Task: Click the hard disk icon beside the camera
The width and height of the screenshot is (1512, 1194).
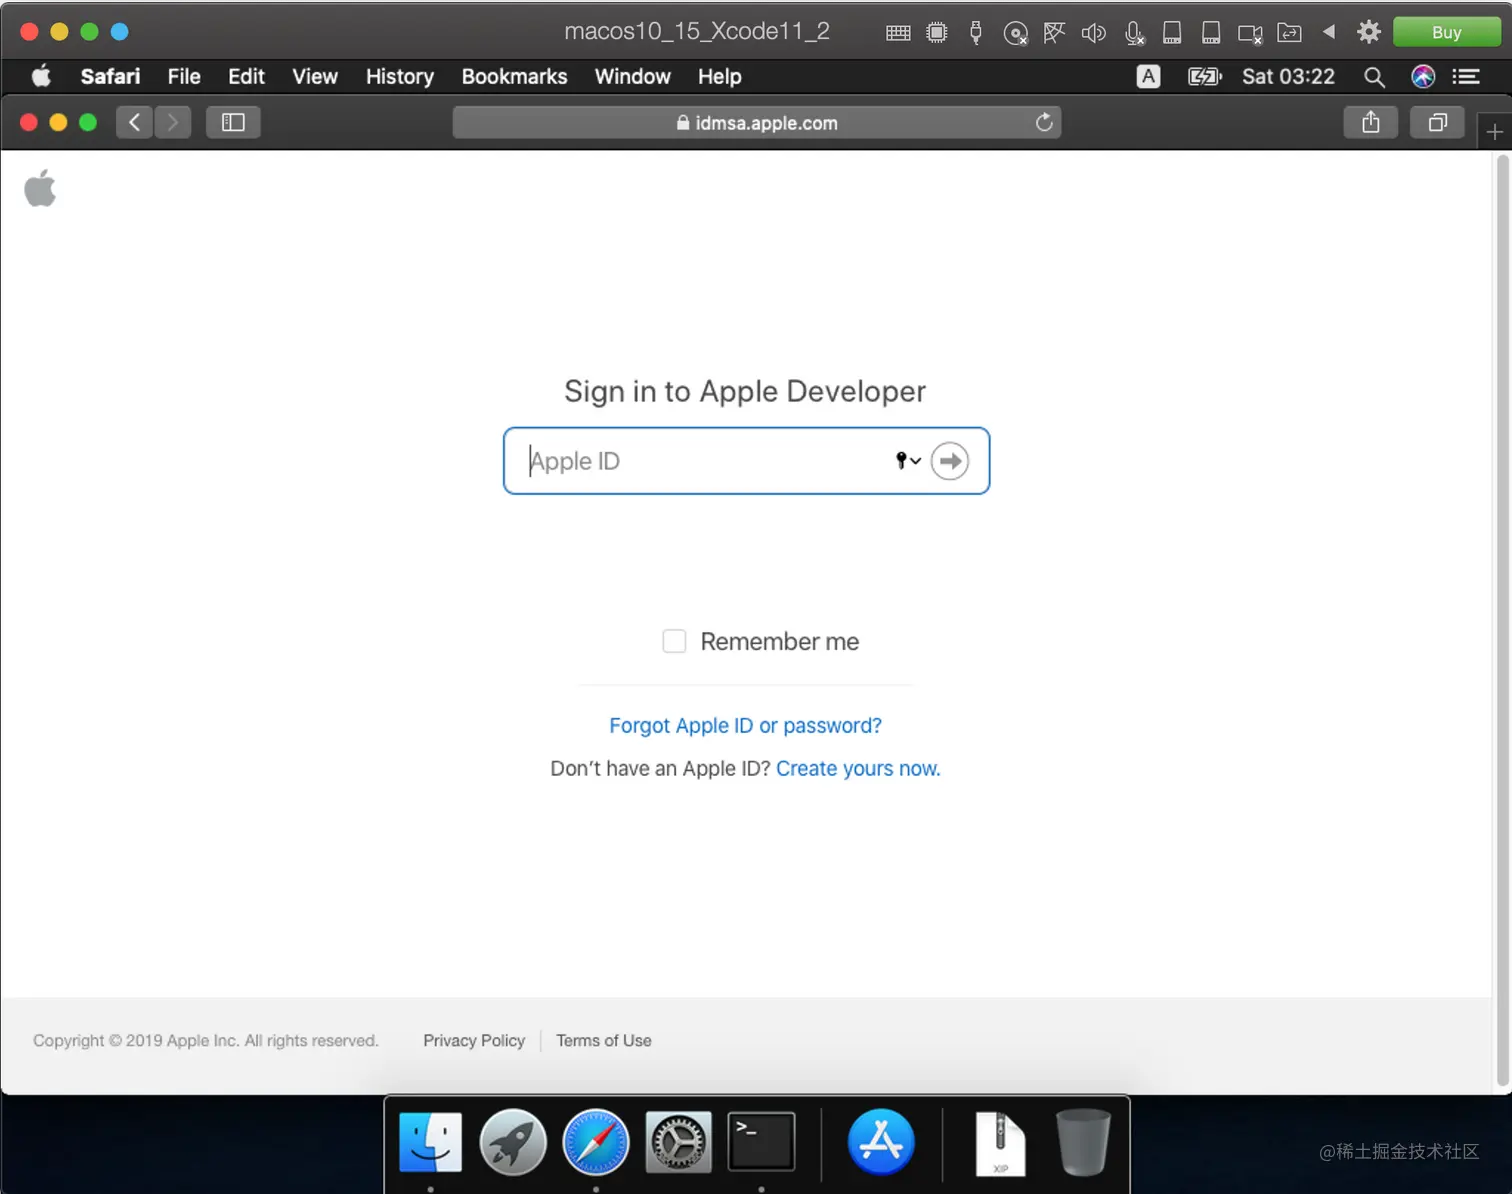Action: [x=1211, y=32]
